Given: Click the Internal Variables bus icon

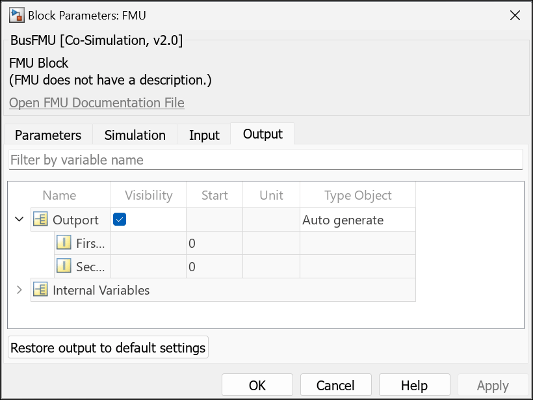Looking at the screenshot, I should pyautogui.click(x=40, y=290).
